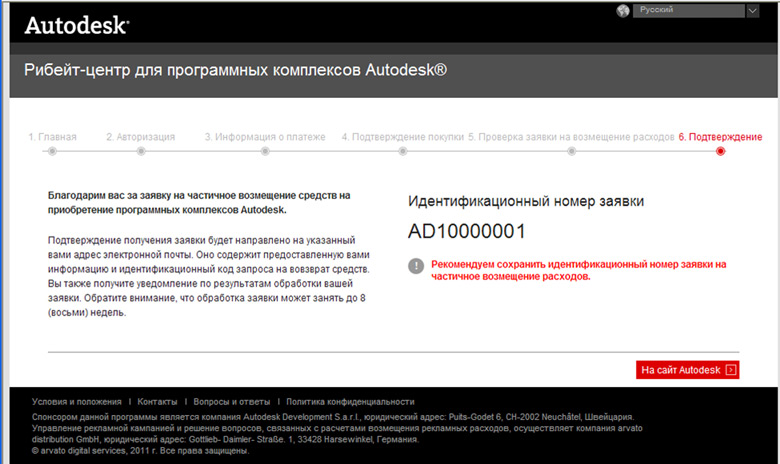
Task: Click the page title Рибейт-центр для программных комплексов Autodesk
Action: pos(235,70)
